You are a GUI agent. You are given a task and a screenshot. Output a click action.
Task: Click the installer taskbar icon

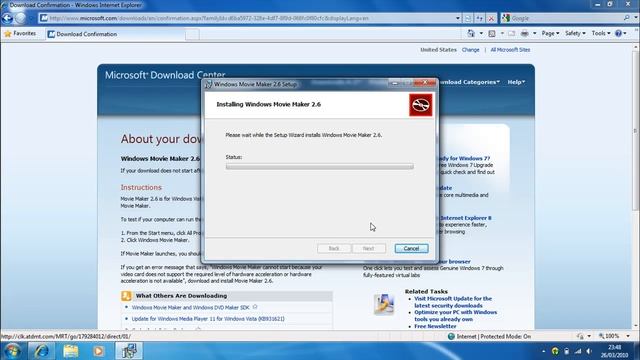click(x=129, y=351)
